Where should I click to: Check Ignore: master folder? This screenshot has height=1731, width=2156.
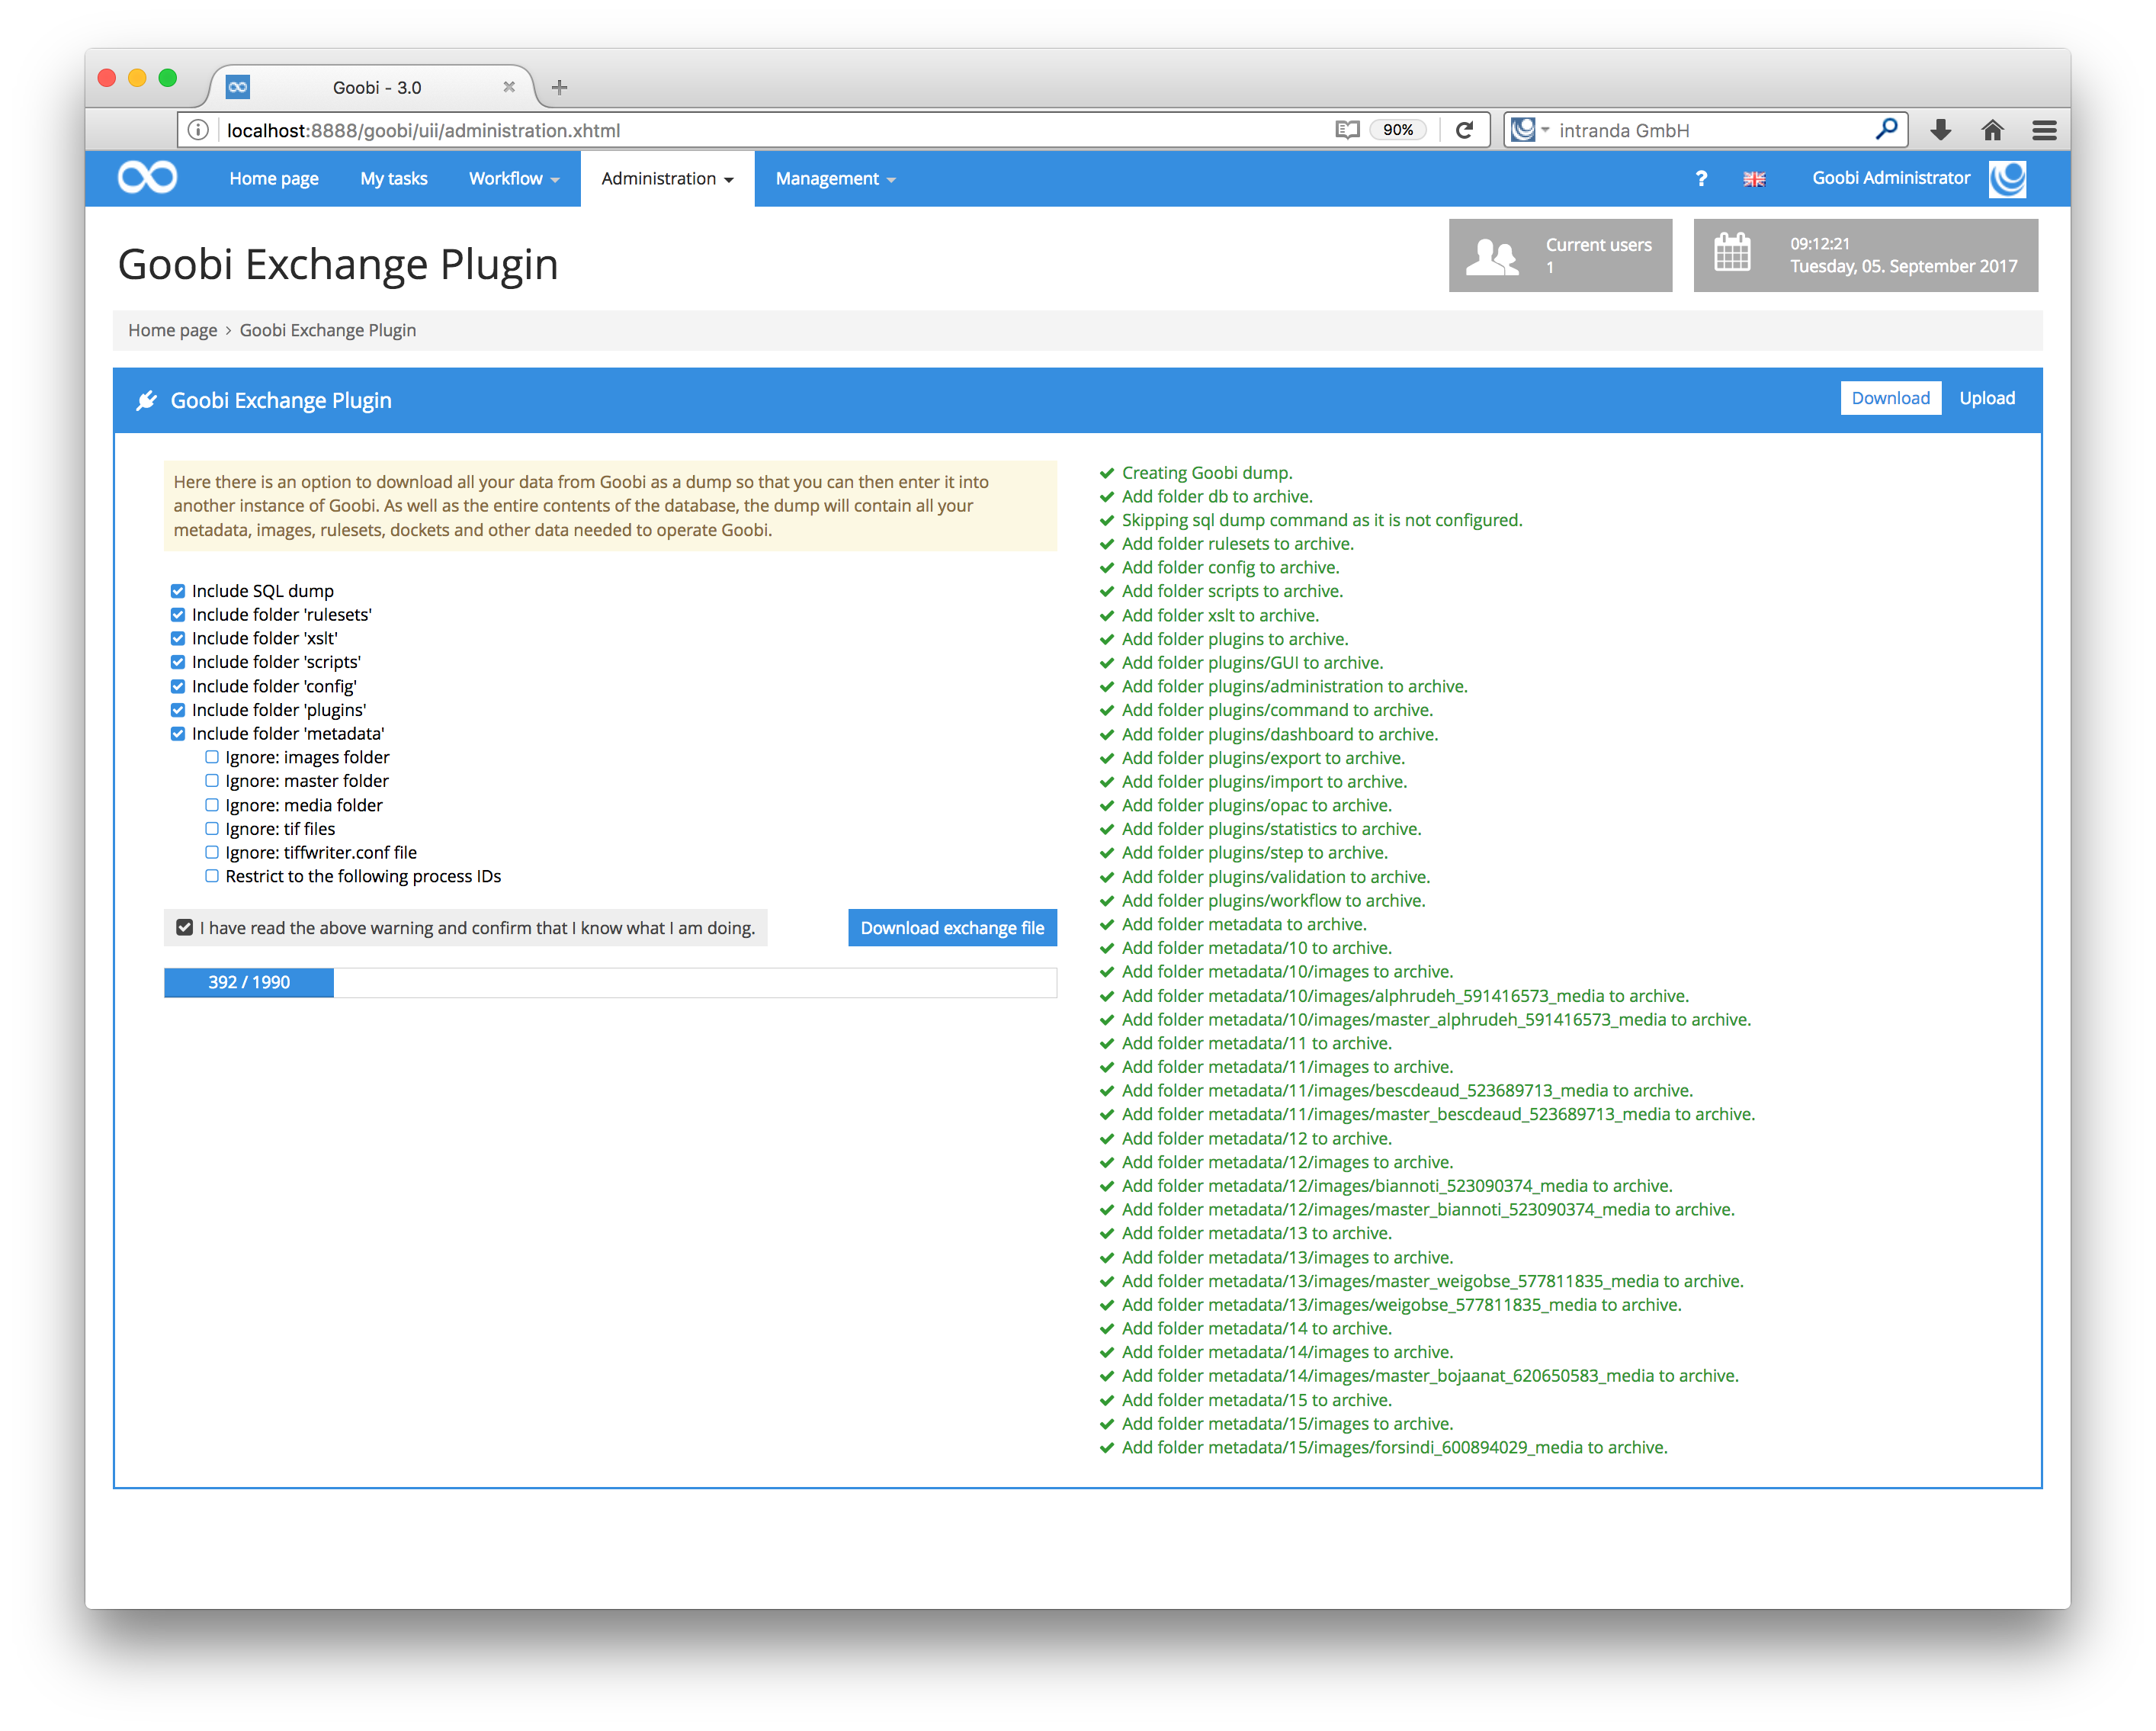(212, 781)
